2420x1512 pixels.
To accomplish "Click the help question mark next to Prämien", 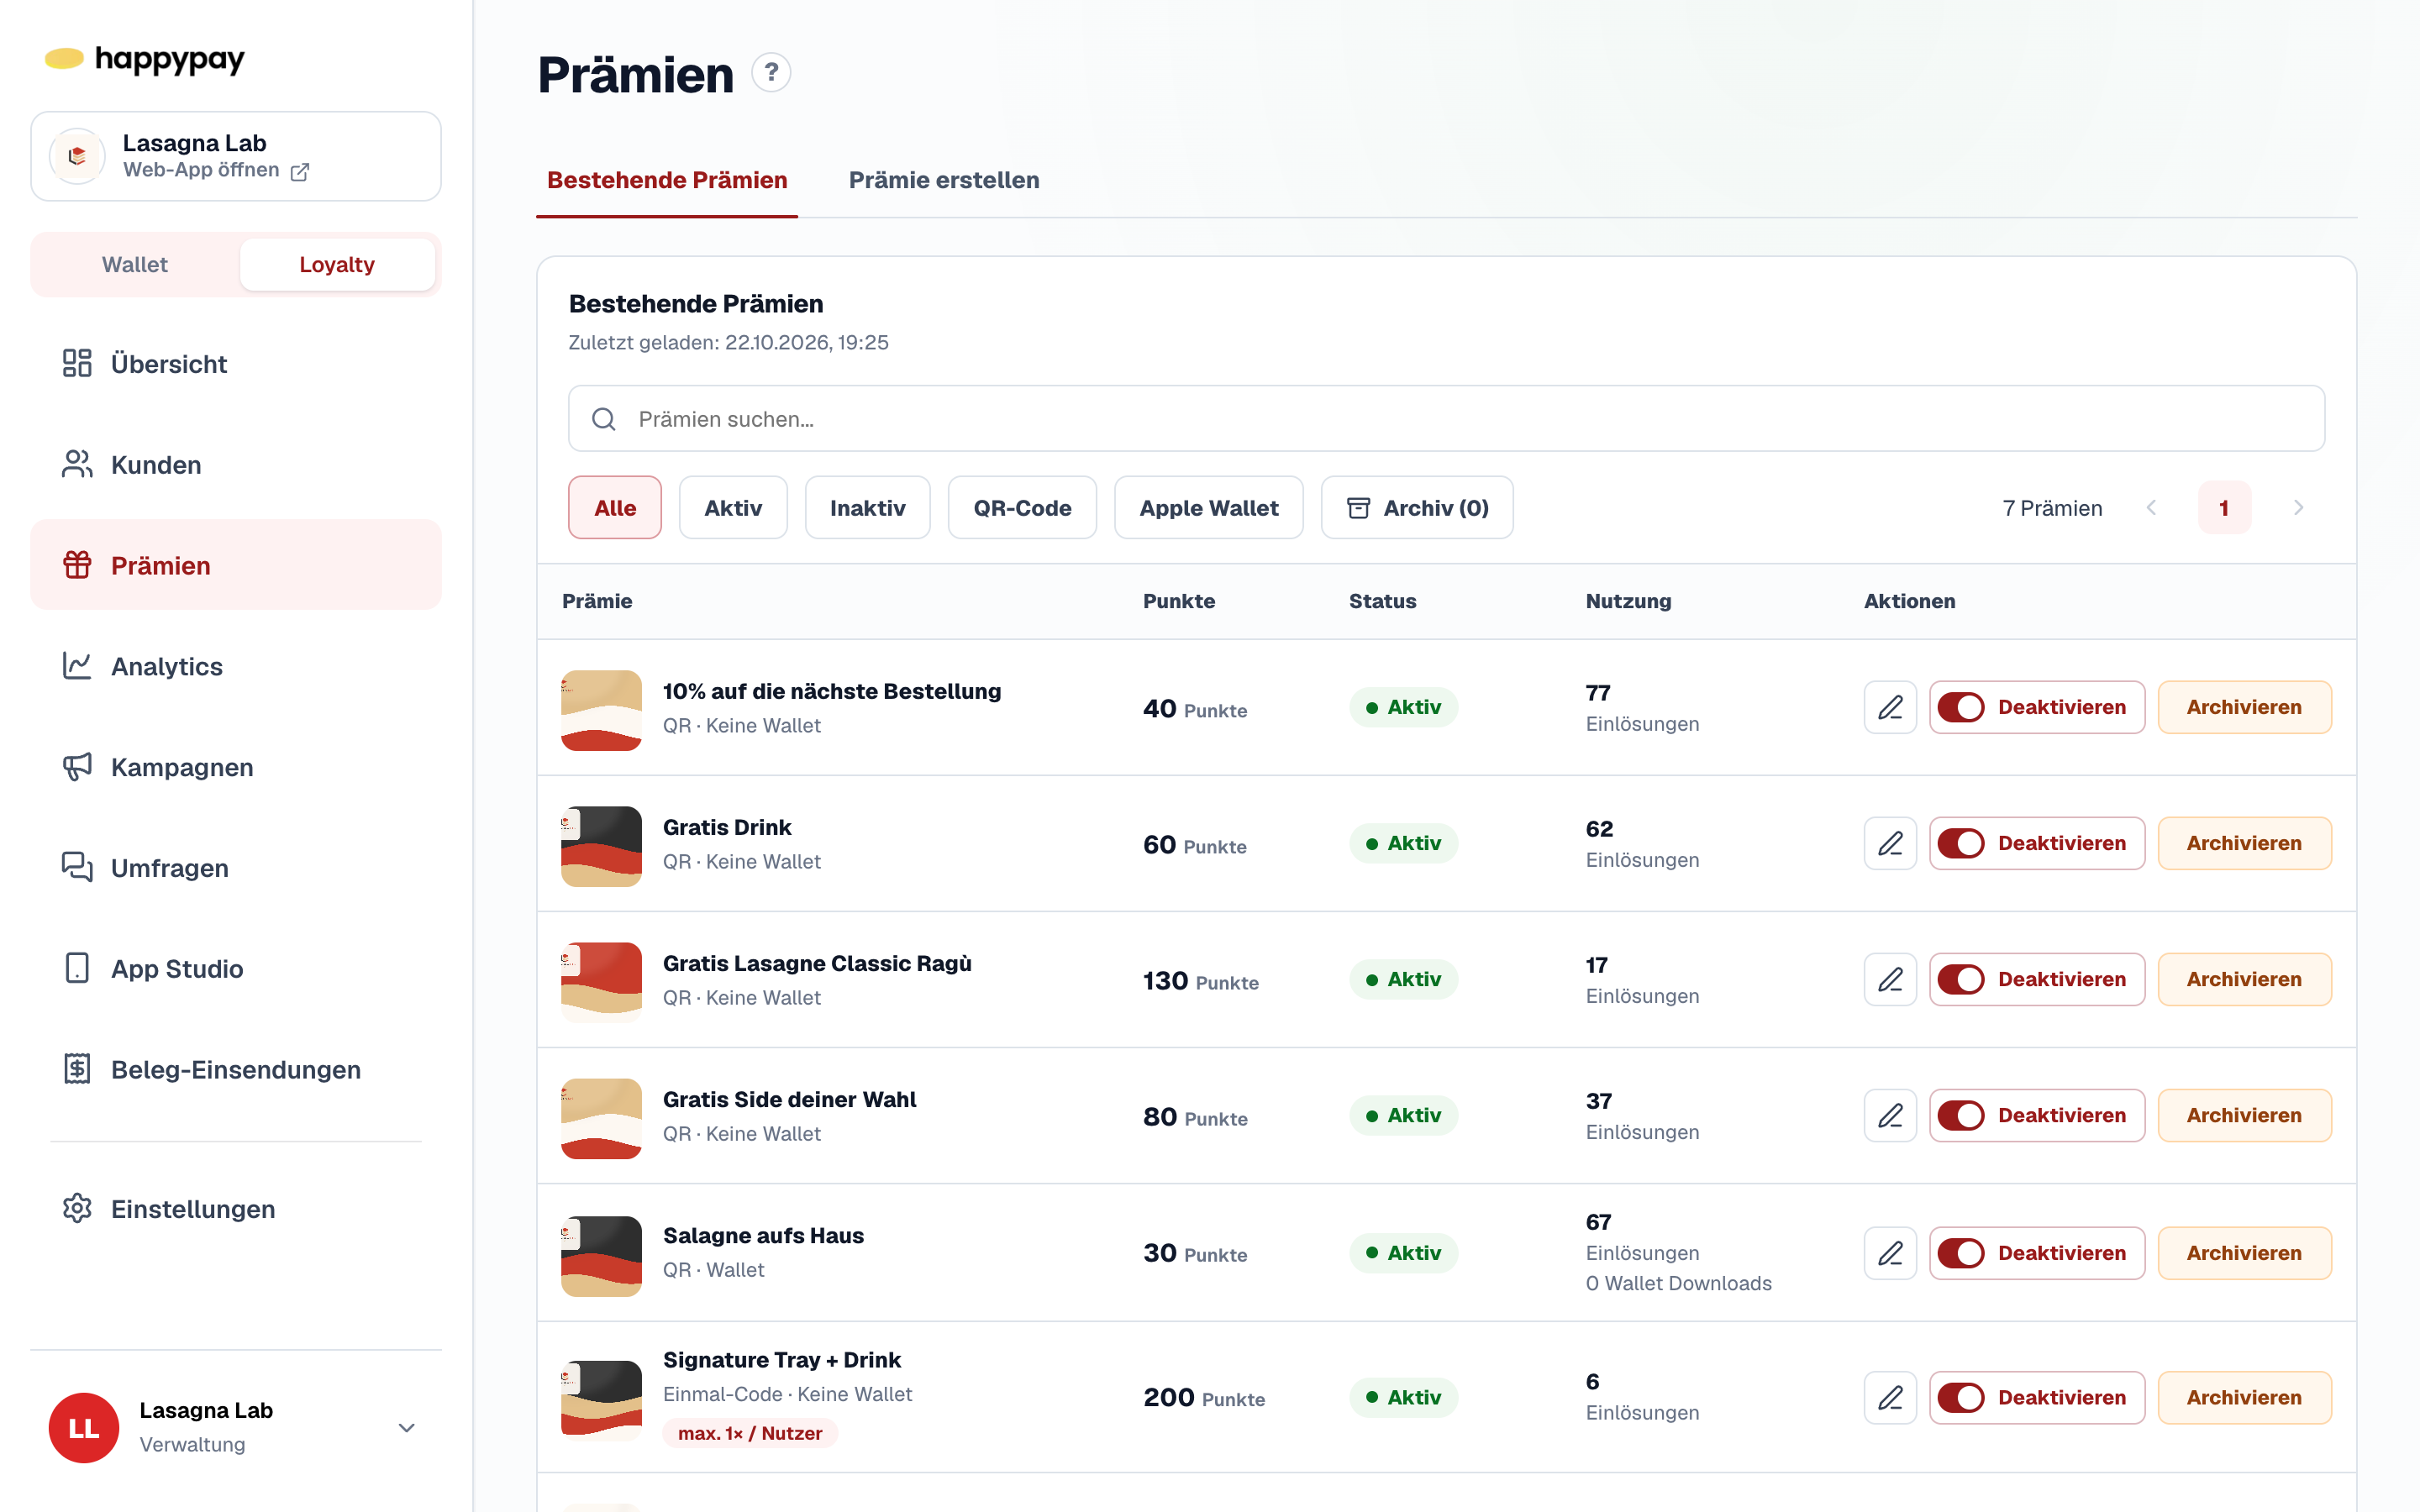I will (771, 73).
